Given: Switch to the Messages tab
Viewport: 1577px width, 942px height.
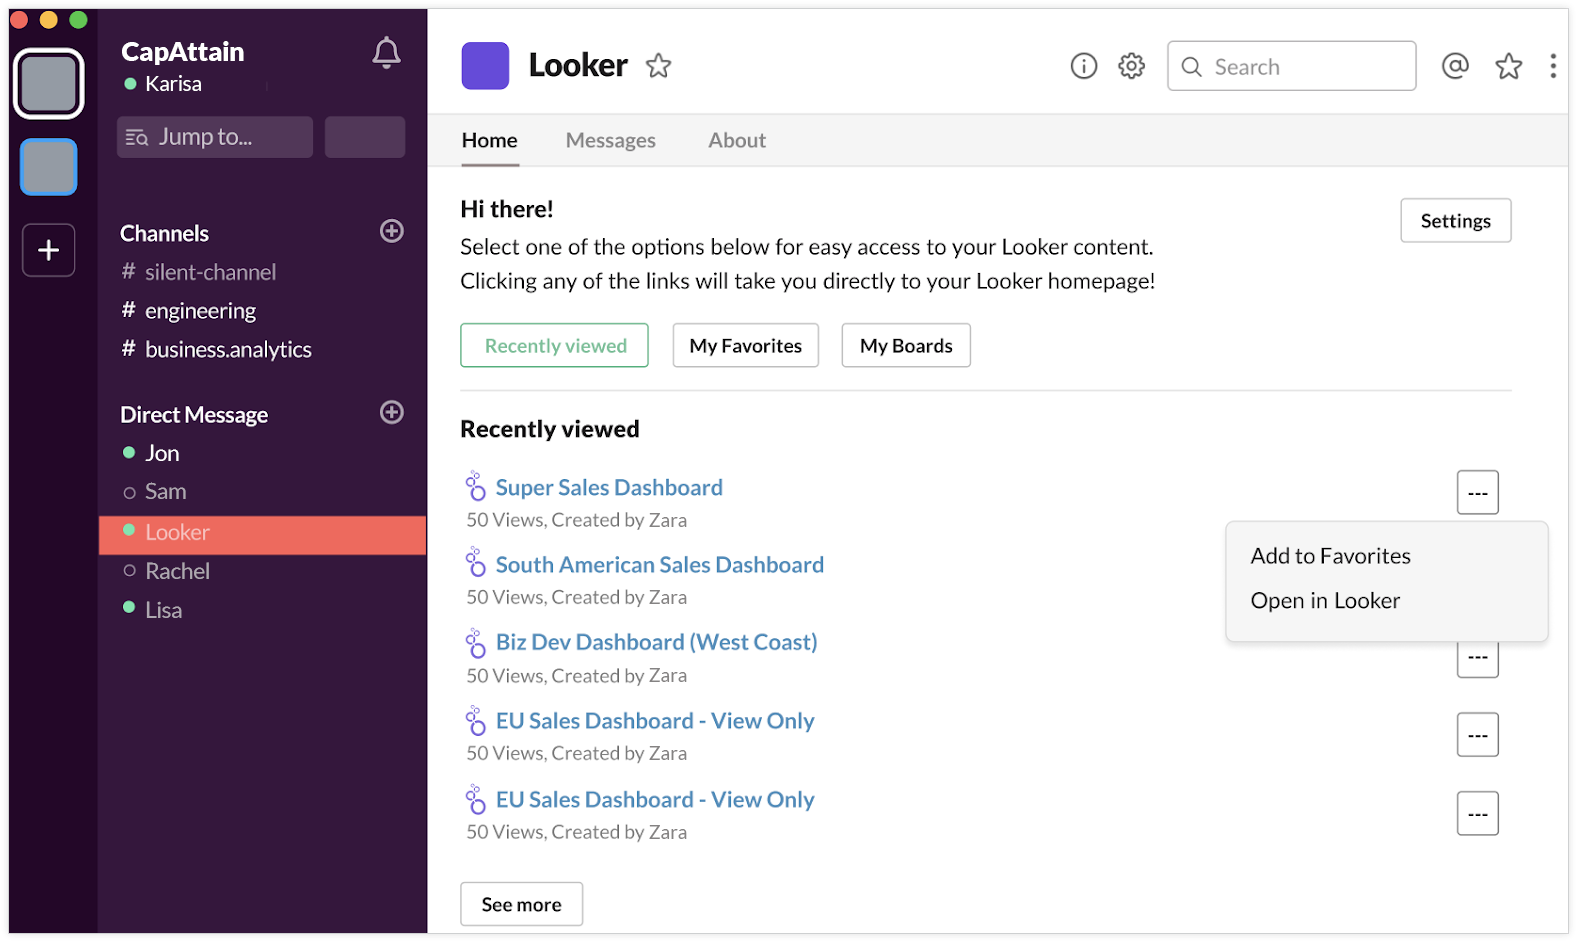Looking at the screenshot, I should [x=610, y=141].
